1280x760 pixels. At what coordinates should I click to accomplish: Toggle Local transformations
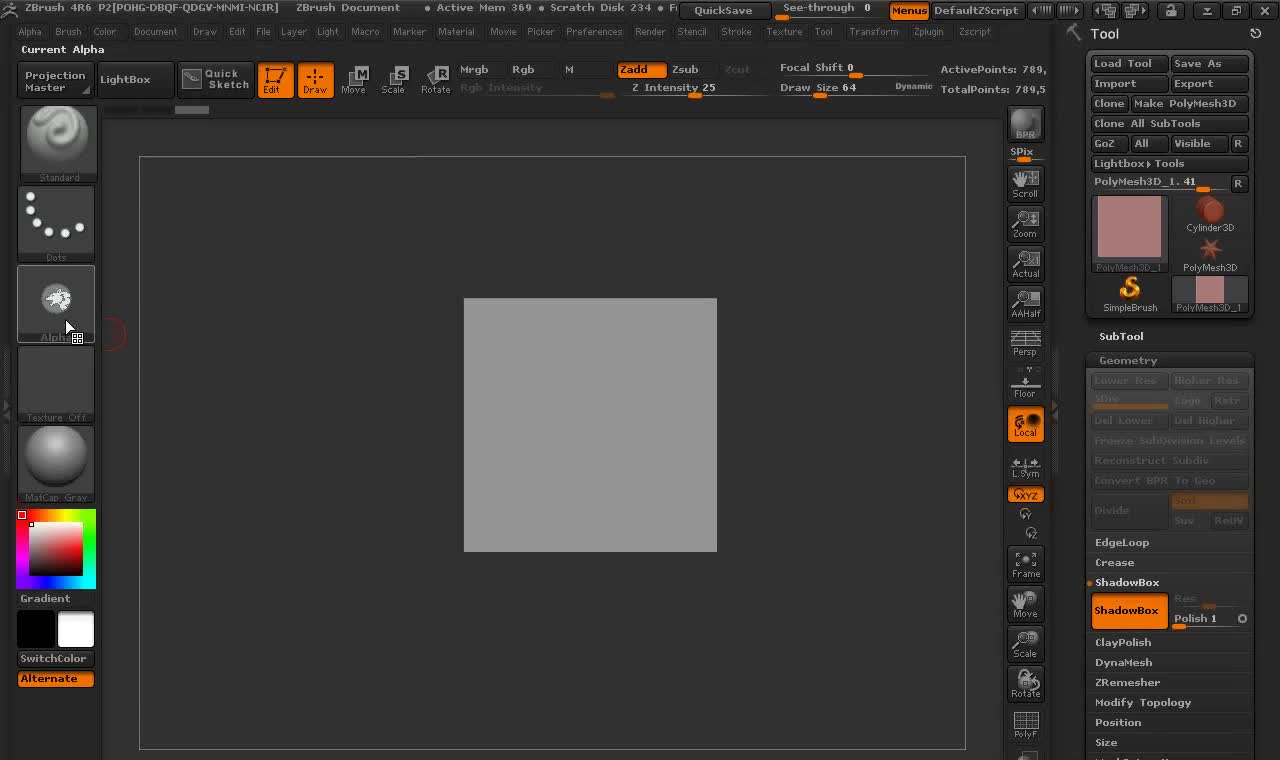(x=1025, y=424)
